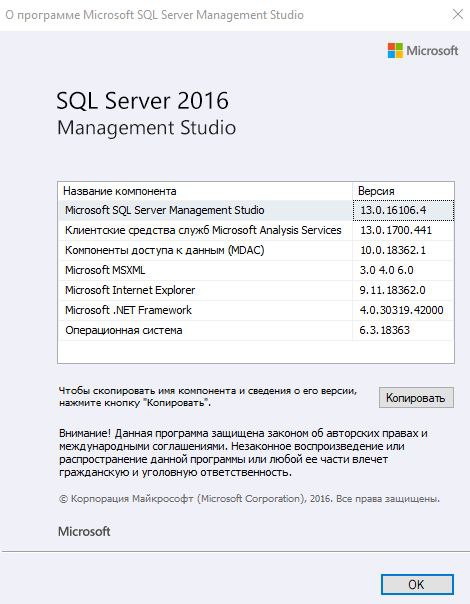Image resolution: width=470 pixels, height=604 pixels.
Task: Close the About dialog with X
Action: 457,15
